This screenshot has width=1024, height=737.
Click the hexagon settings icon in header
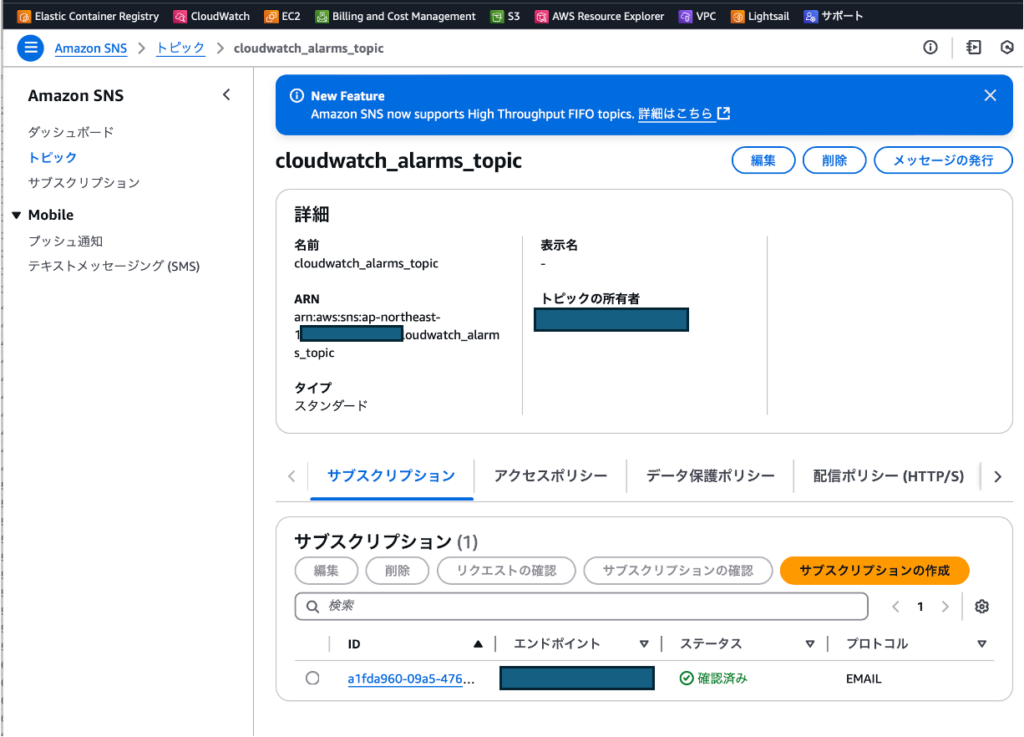click(1006, 47)
